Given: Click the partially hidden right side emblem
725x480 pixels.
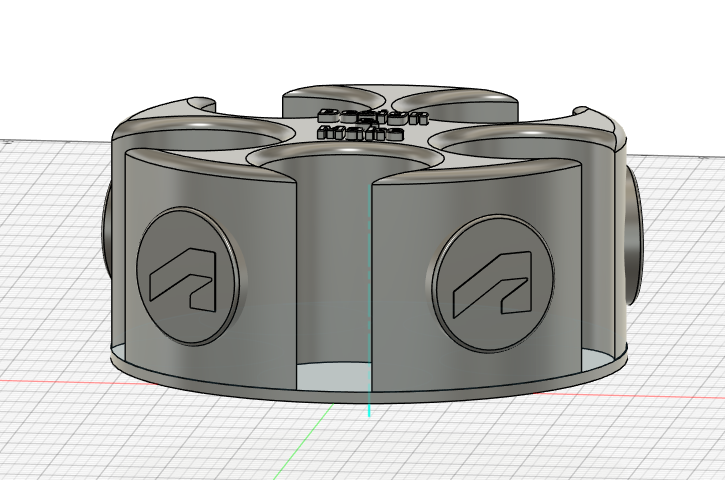Looking at the screenshot, I should (634, 236).
